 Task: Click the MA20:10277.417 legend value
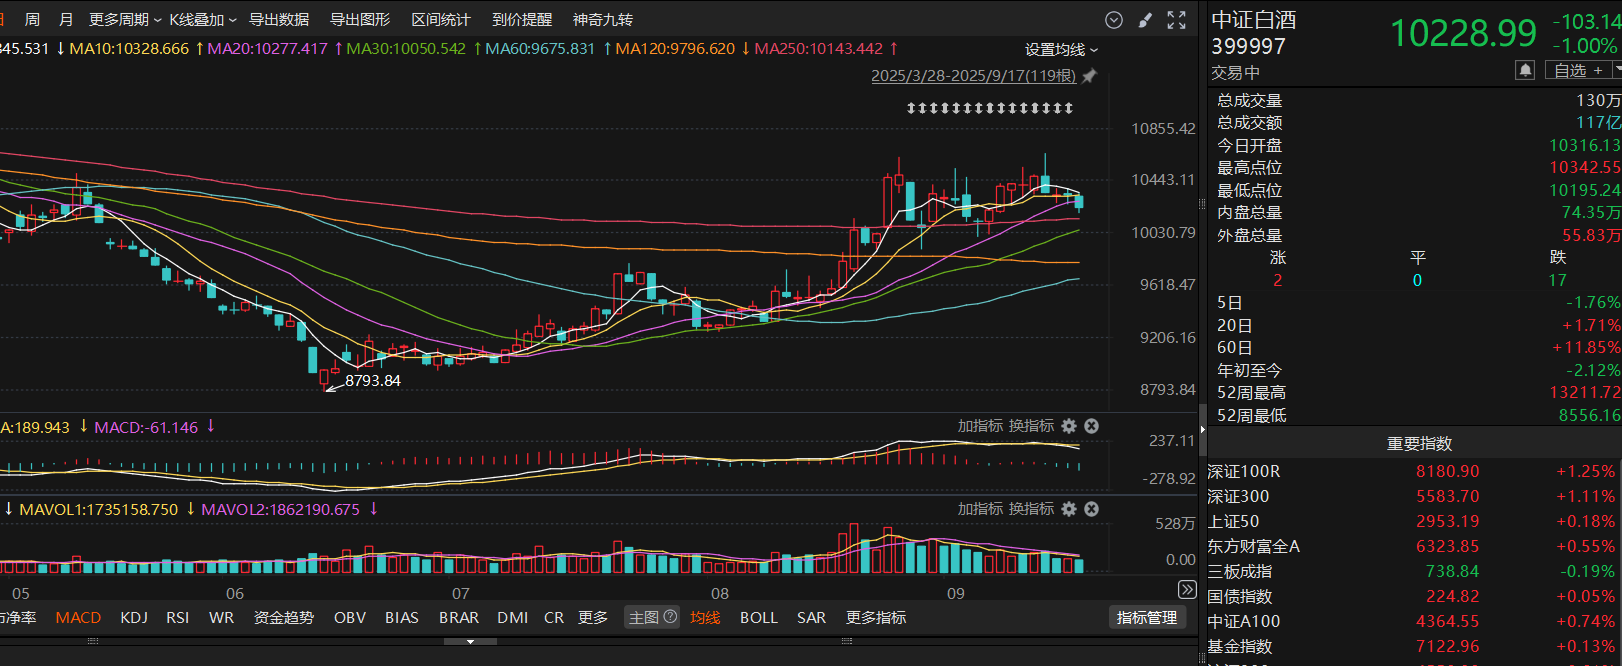click(267, 49)
